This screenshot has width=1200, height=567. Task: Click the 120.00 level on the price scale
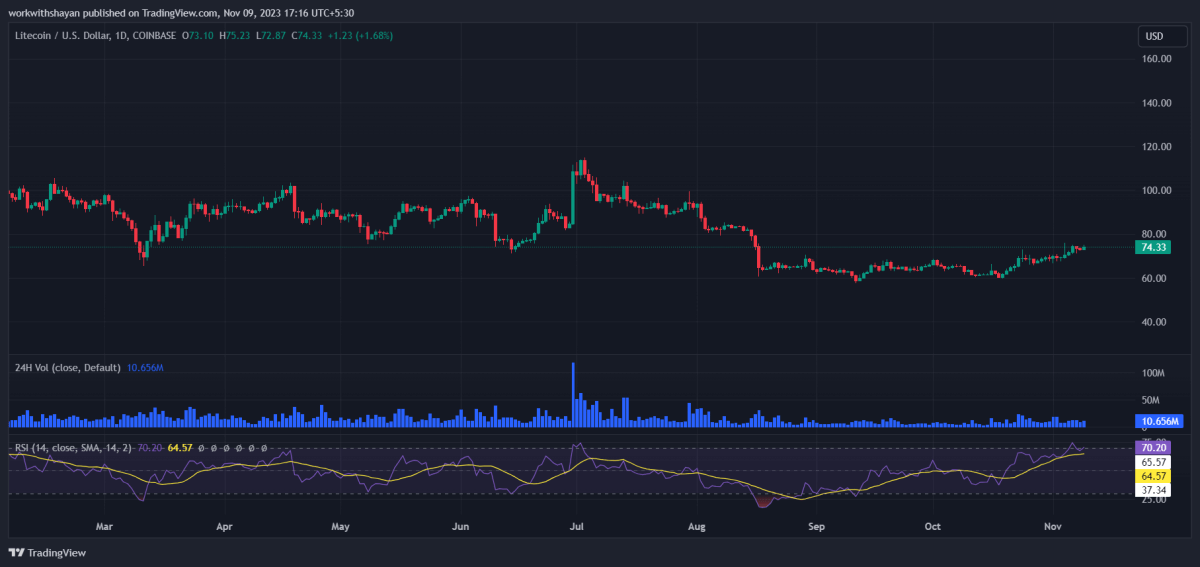point(1156,147)
